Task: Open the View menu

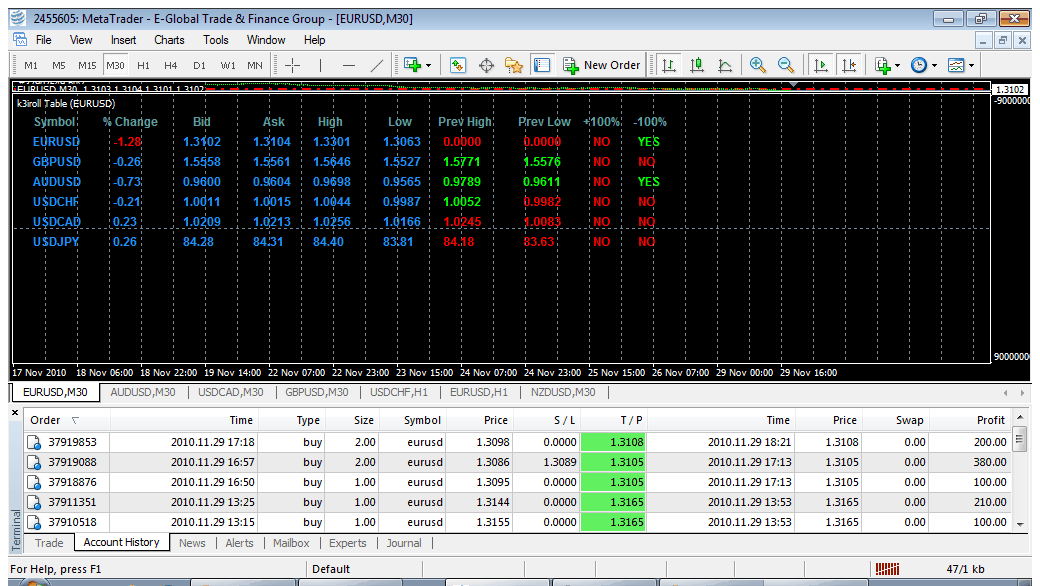Action: (81, 40)
